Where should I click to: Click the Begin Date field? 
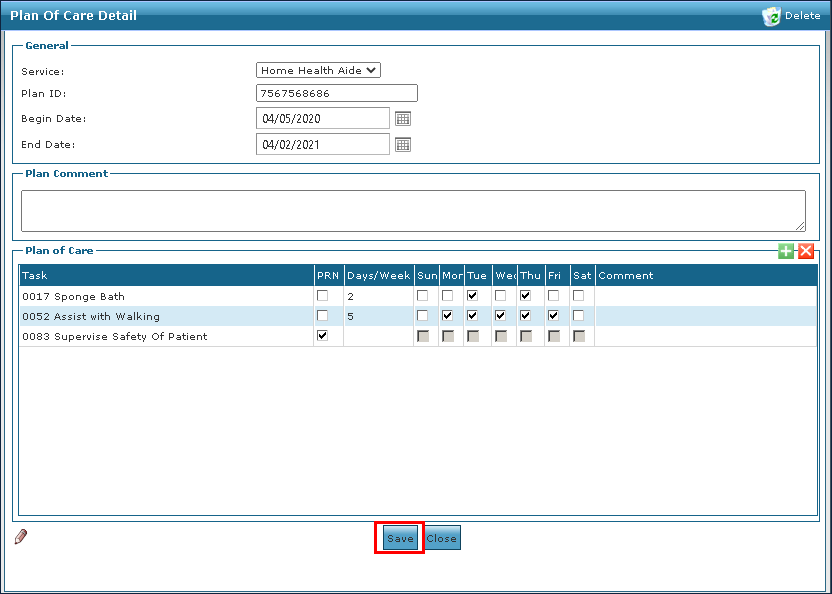[x=322, y=119]
